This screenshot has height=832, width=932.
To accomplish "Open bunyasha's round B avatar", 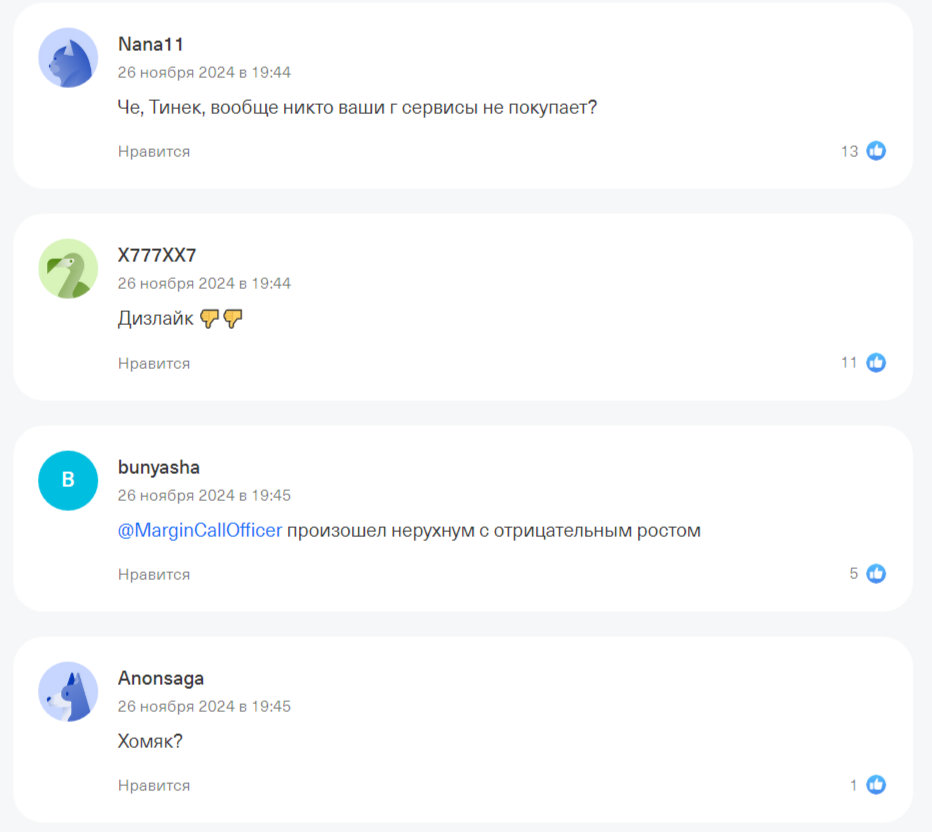I will tap(68, 480).
